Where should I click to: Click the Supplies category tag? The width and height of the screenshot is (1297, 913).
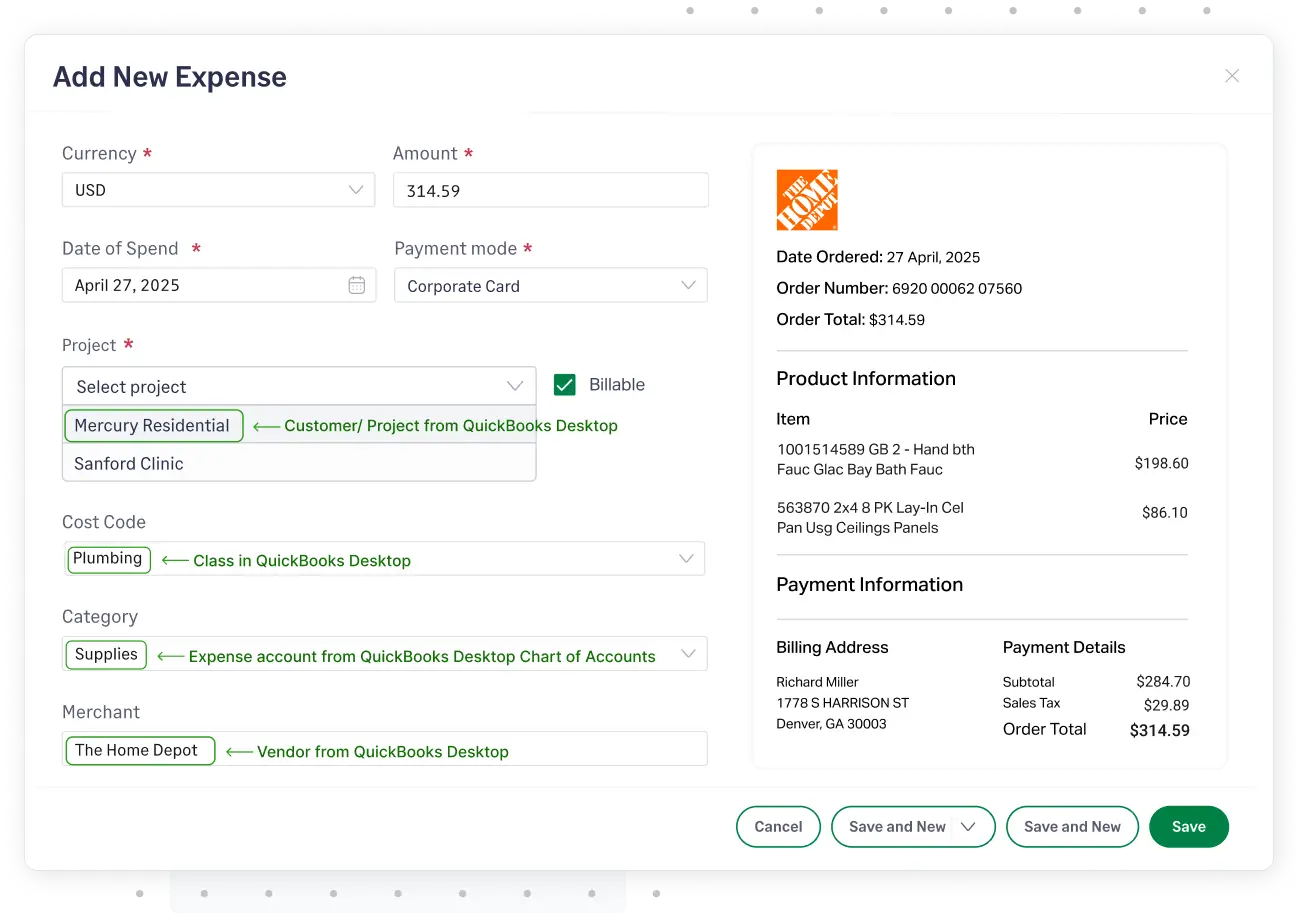click(x=105, y=654)
